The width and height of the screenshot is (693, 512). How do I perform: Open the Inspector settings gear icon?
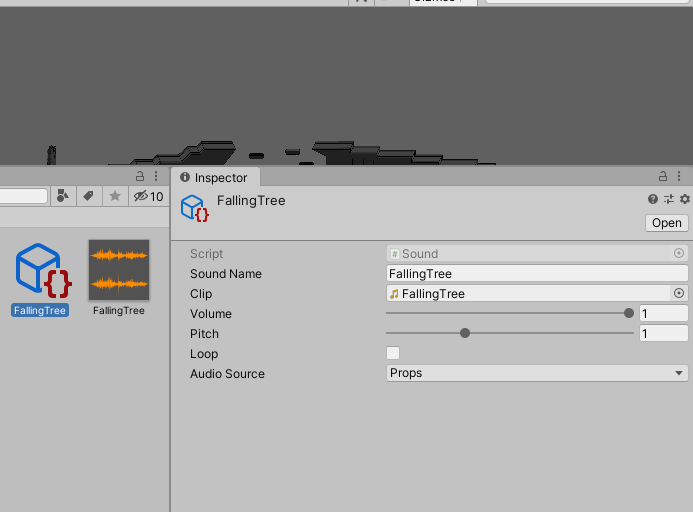pyautogui.click(x=685, y=199)
